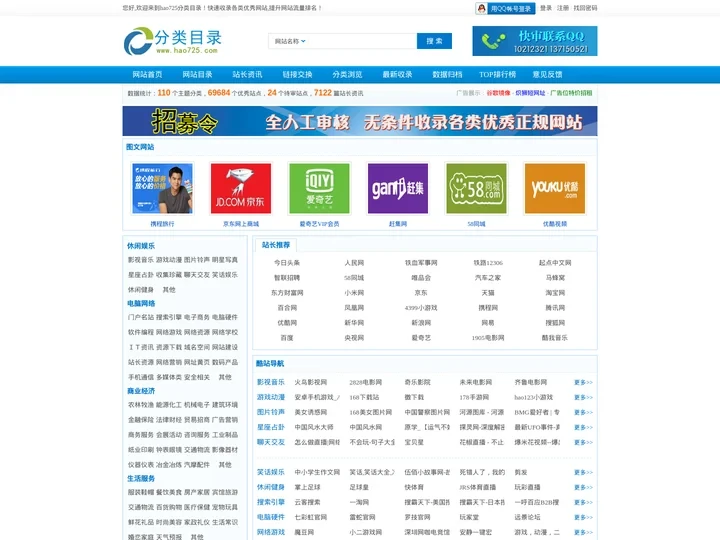
Task: Open 汽车之家 in recommended sites
Action: pos(488,278)
